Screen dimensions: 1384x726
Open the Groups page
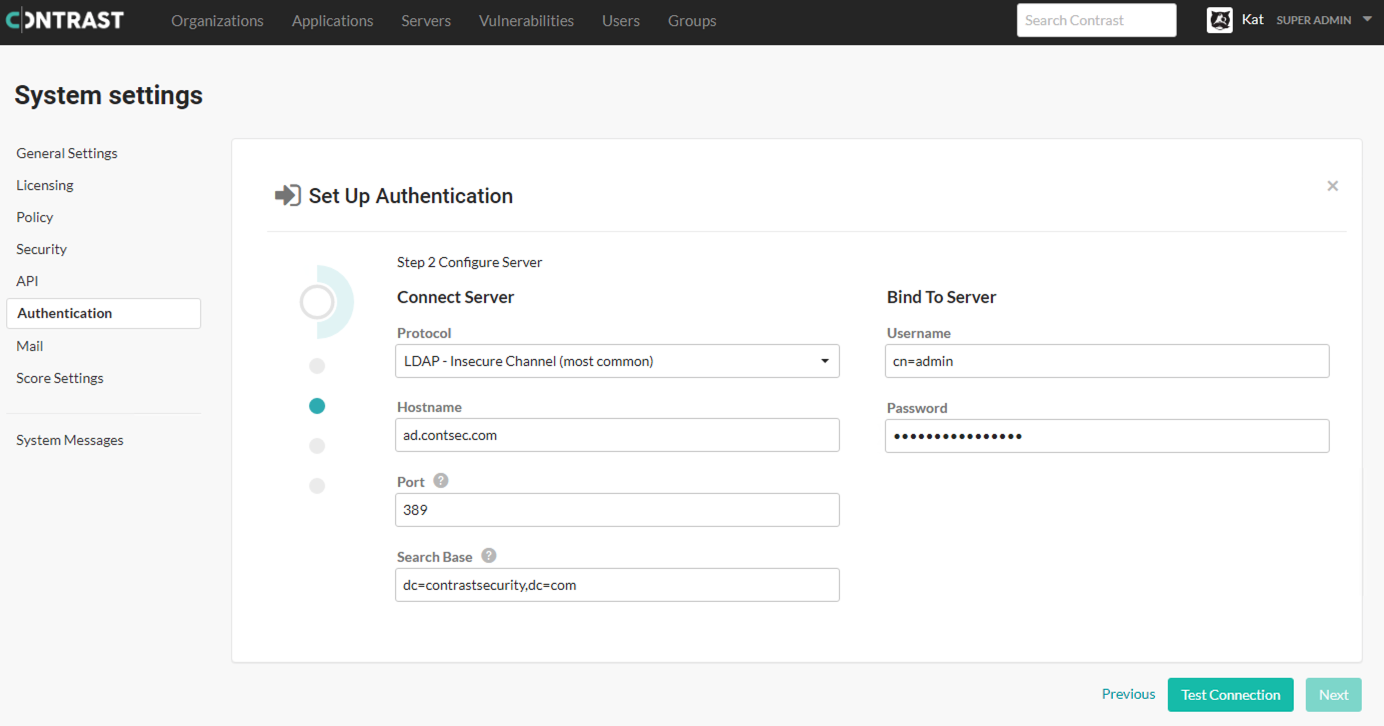coord(692,20)
